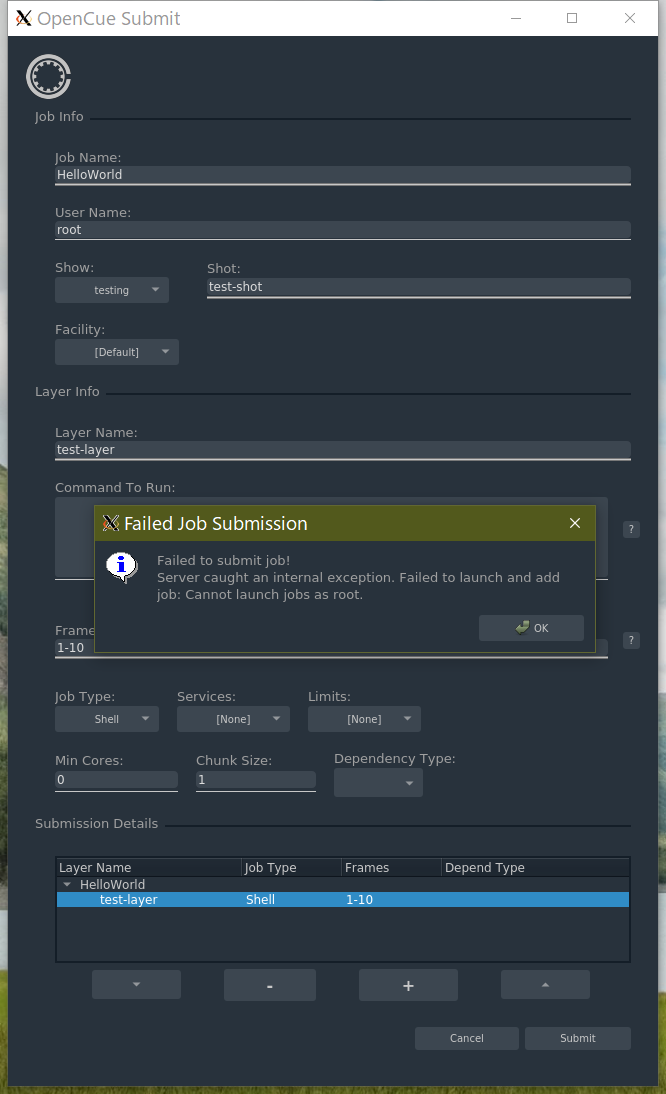Viewport: 666px width, 1094px height.
Task: Click the Shot field with test-shot
Action: (418, 287)
